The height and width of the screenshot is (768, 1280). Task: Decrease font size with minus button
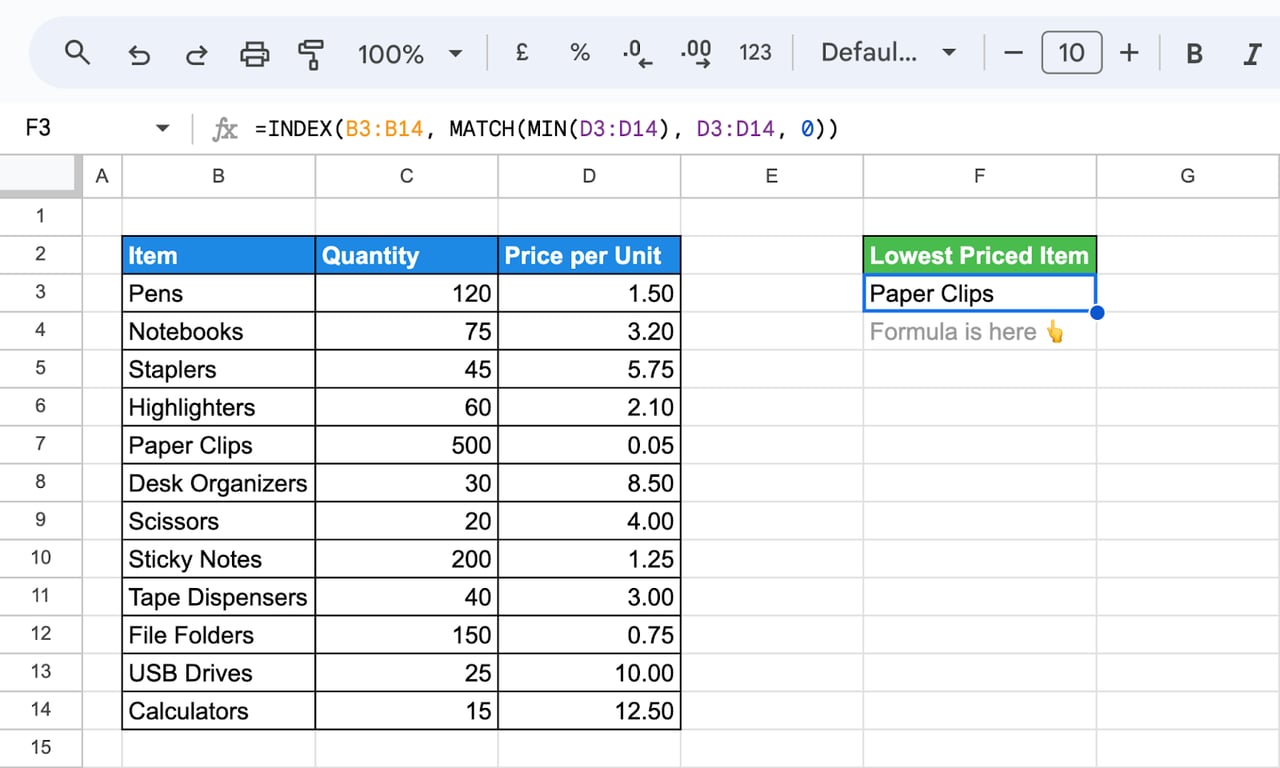coord(1014,54)
